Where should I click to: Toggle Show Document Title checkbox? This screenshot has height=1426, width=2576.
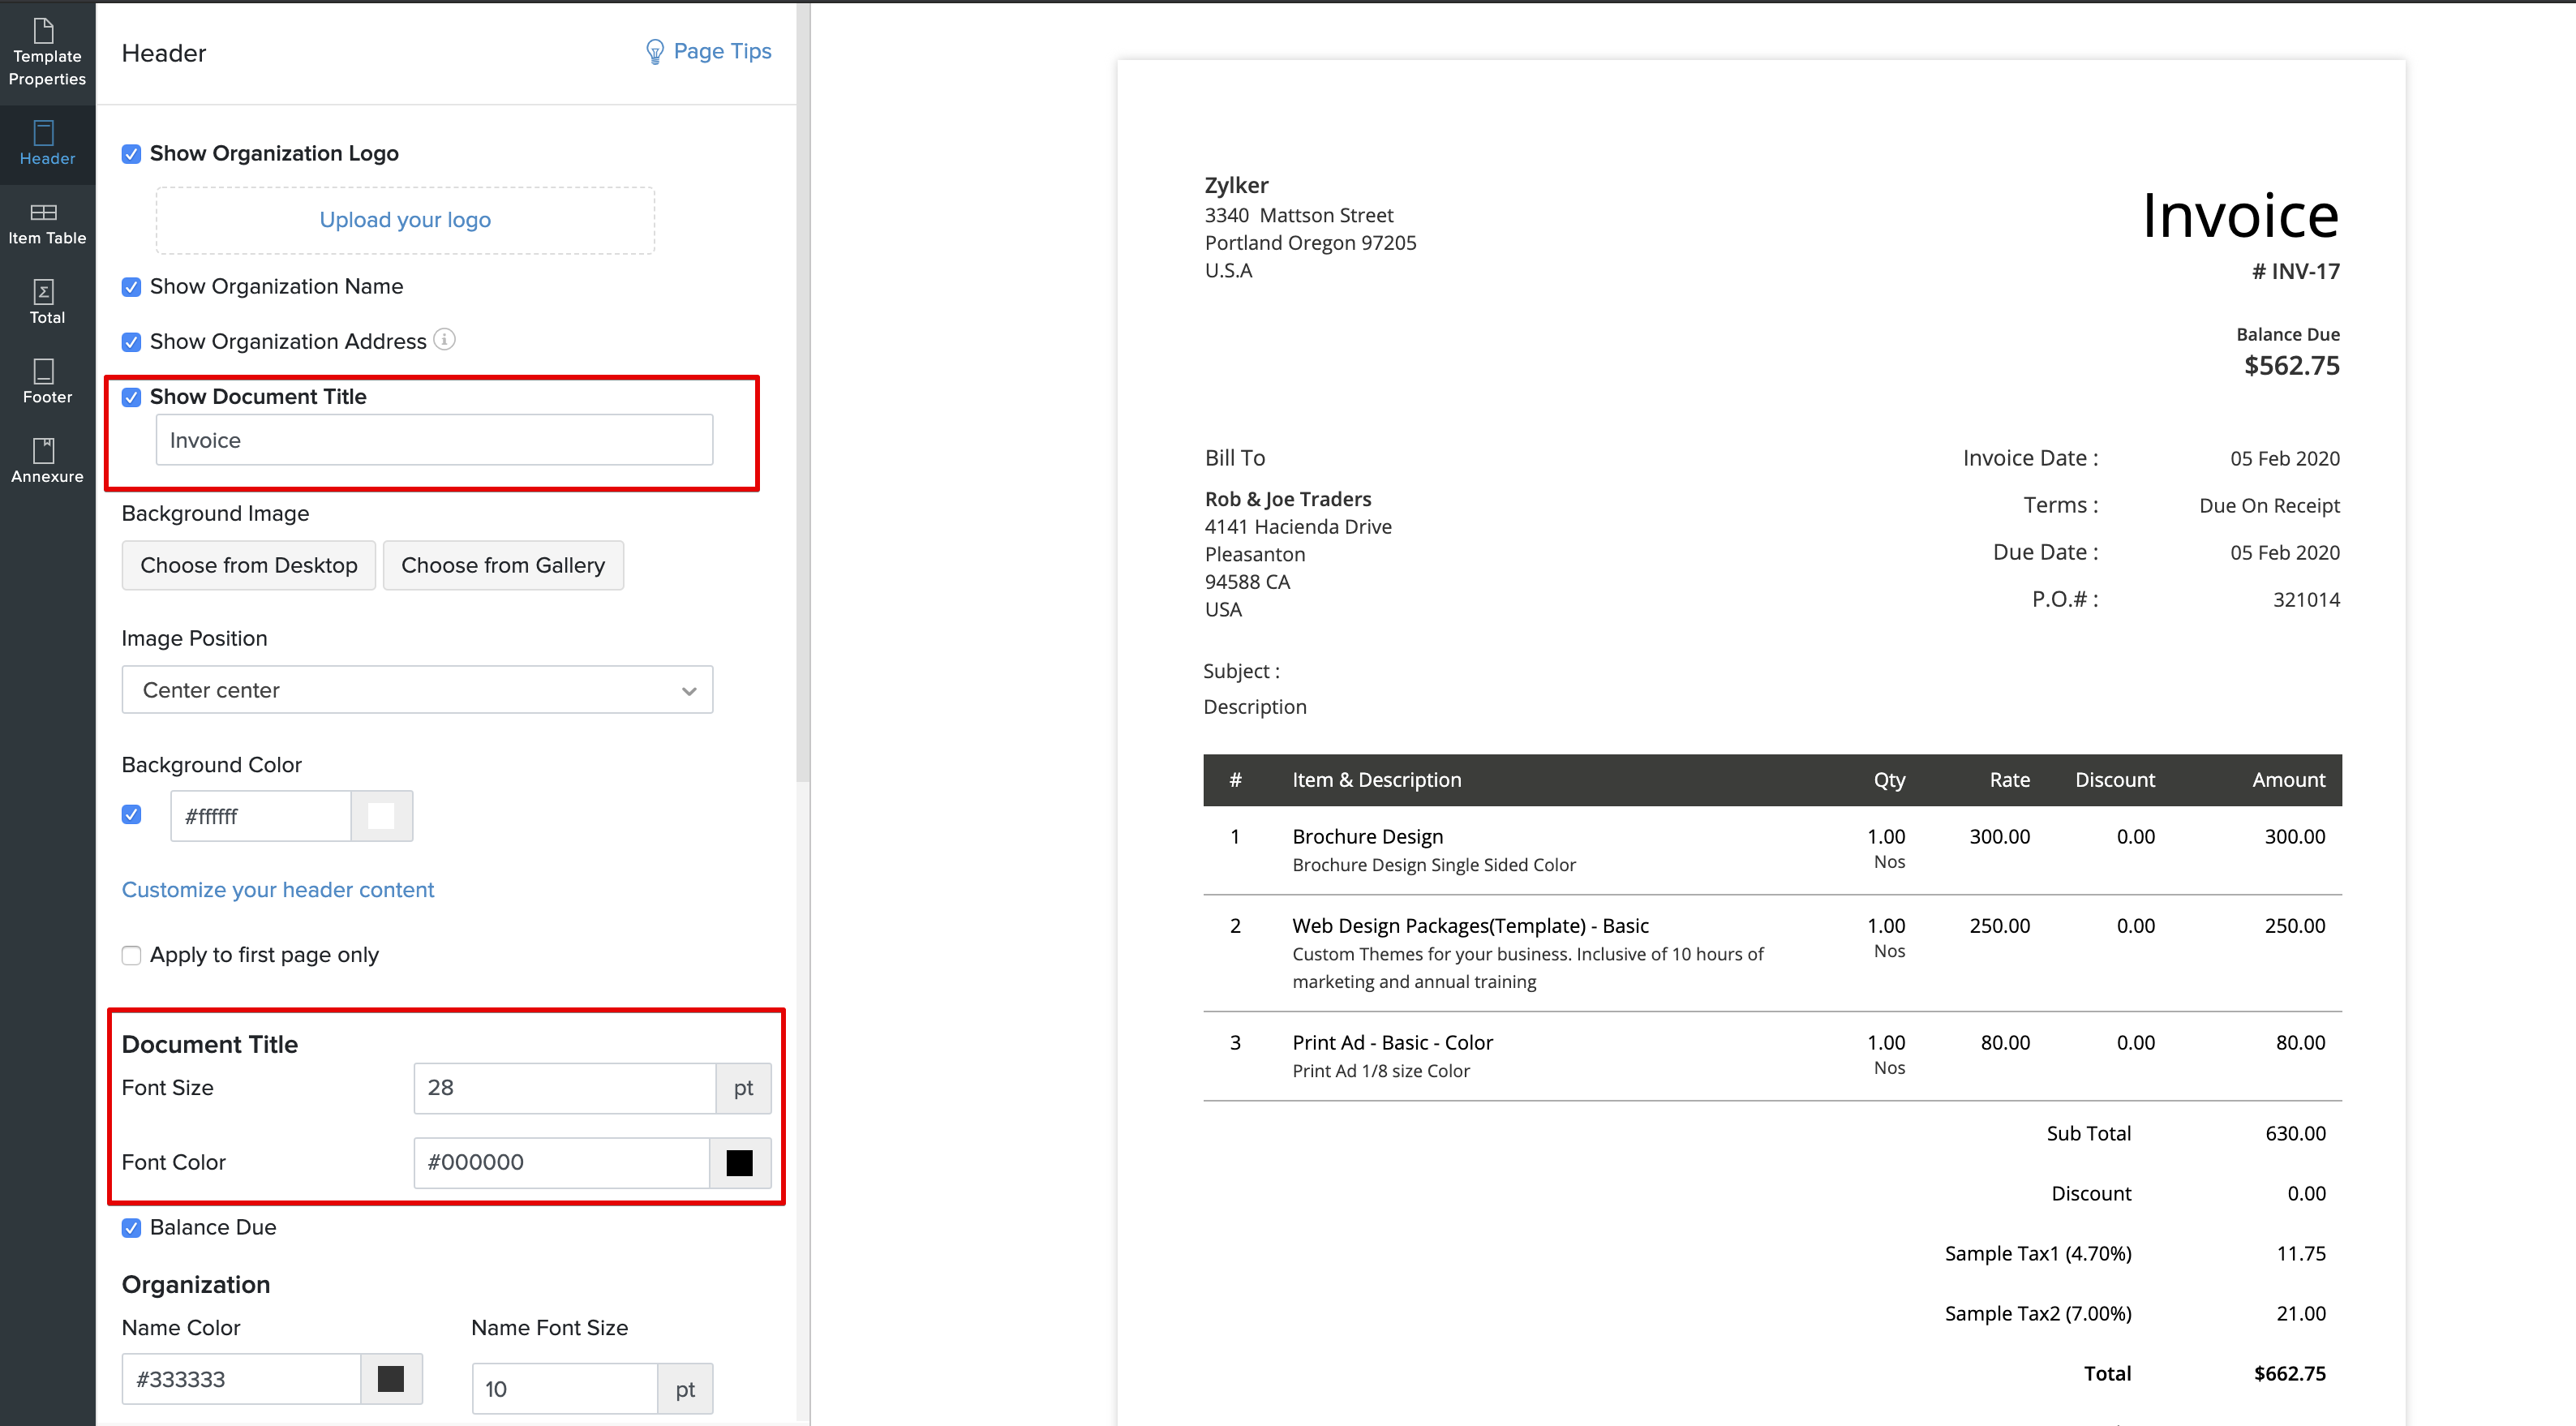click(130, 395)
